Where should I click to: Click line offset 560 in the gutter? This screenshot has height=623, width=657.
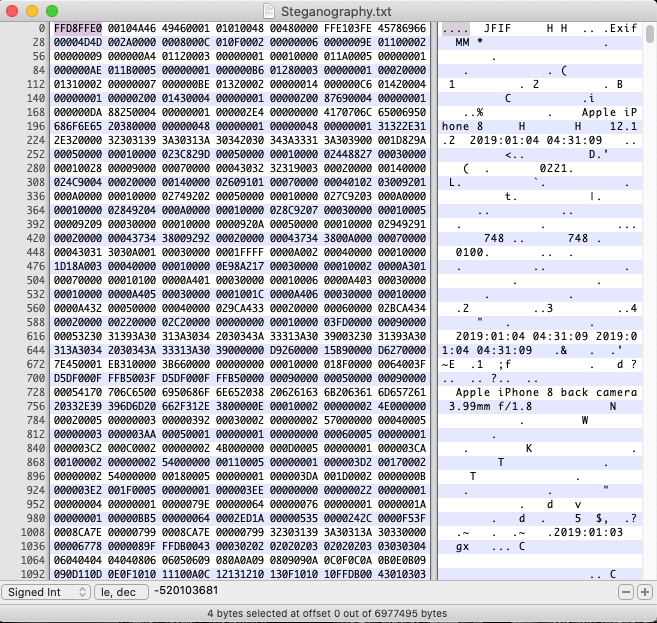click(36, 308)
